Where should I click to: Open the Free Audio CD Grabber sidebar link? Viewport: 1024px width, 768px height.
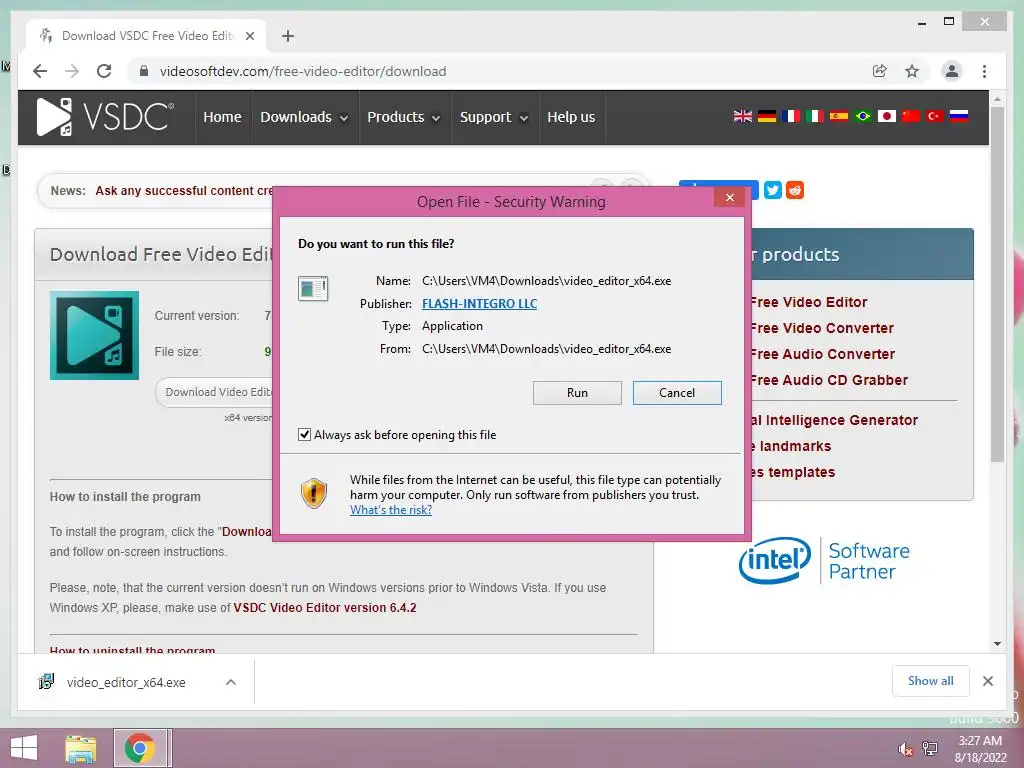[x=829, y=380]
